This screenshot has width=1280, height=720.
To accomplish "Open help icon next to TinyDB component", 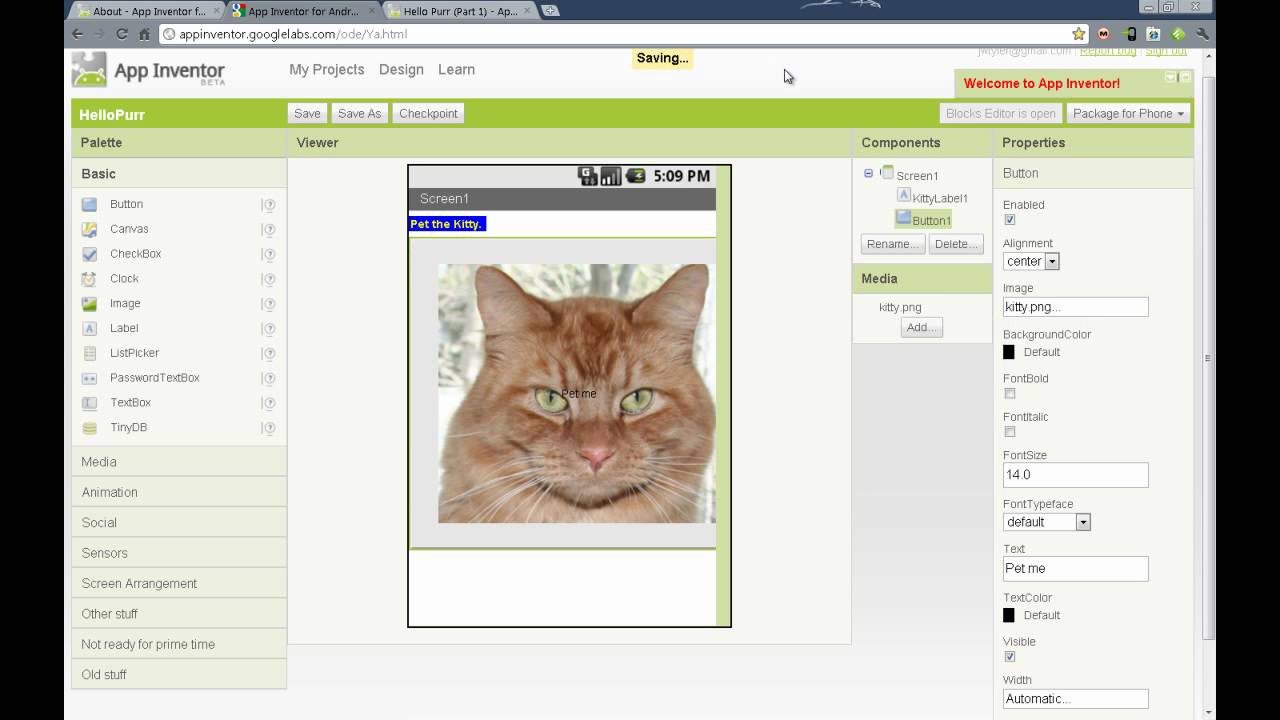I will [x=269, y=428].
